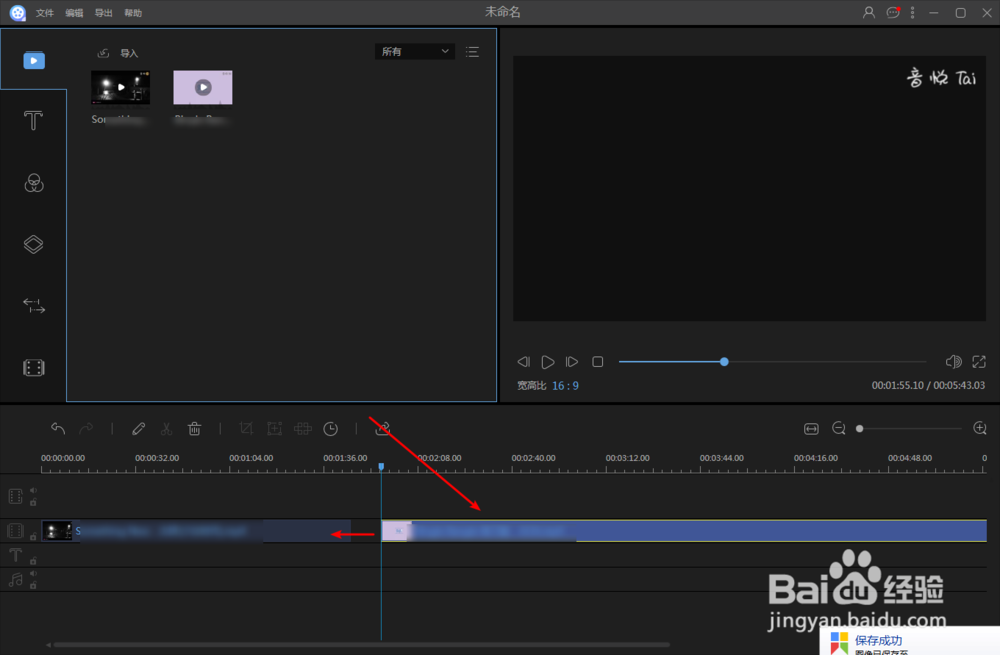Click the 保存成功 notification
This screenshot has width=1000, height=655.
[x=909, y=642]
